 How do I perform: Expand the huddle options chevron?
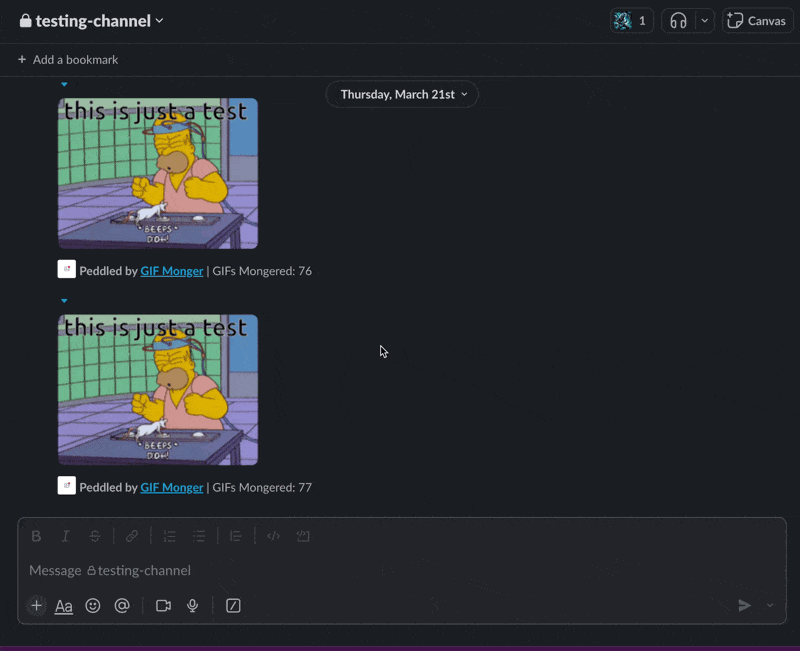click(x=705, y=21)
